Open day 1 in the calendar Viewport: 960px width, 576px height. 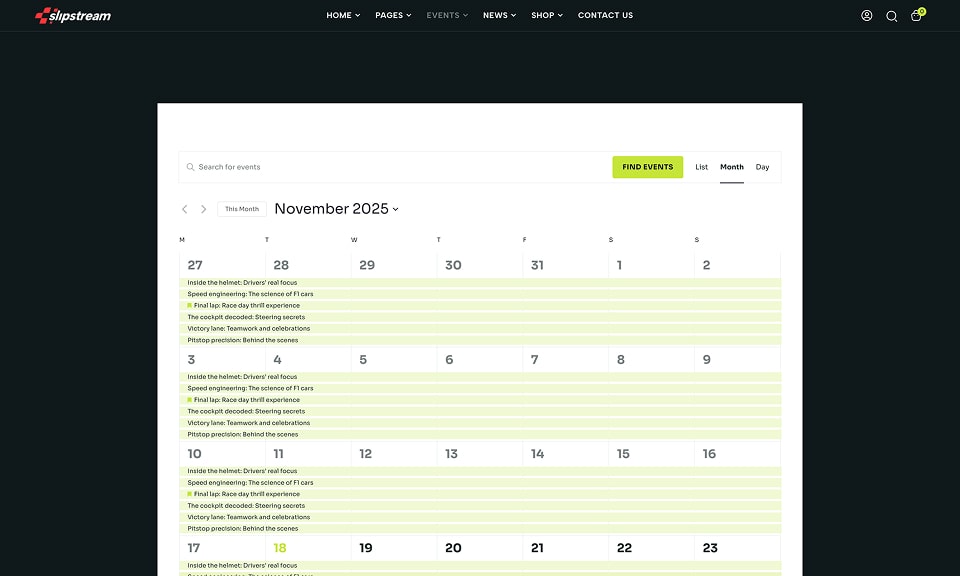coord(620,265)
